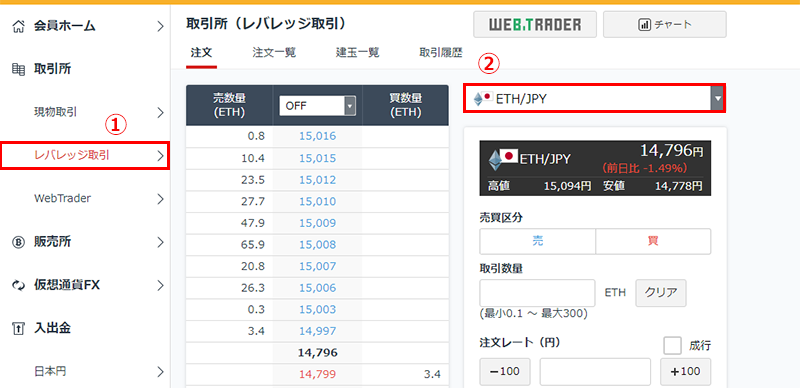This screenshot has height=388, width=800.
Task: Open the チャート button
Action: 665,25
